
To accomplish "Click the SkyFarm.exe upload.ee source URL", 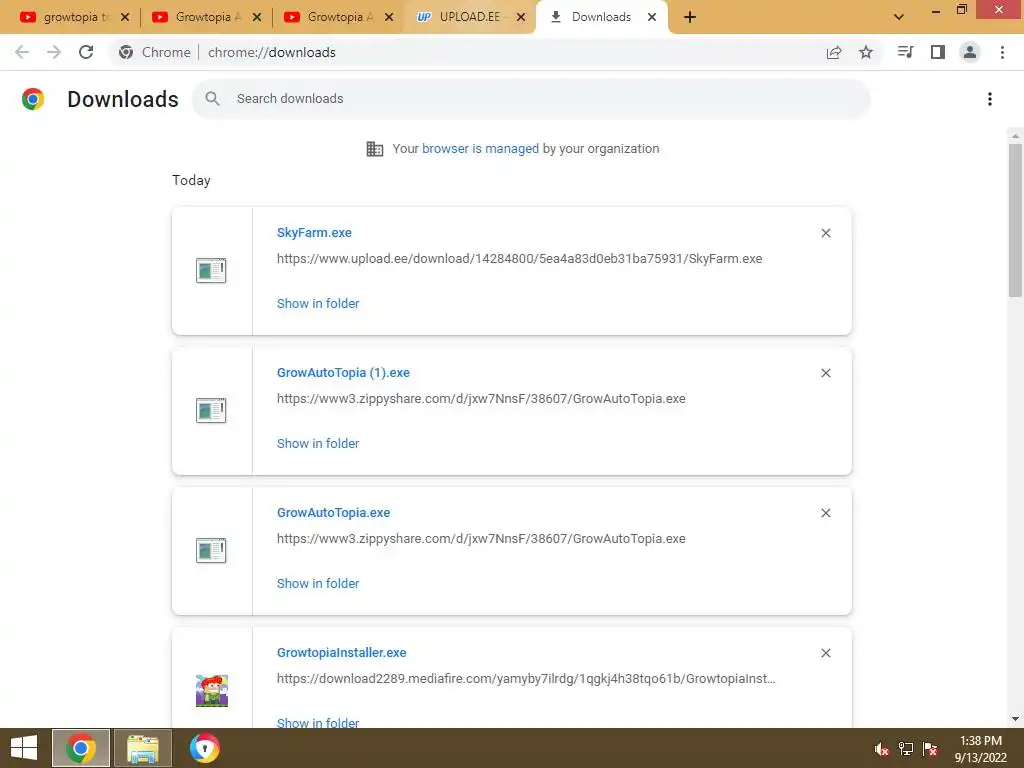I will (519, 259).
